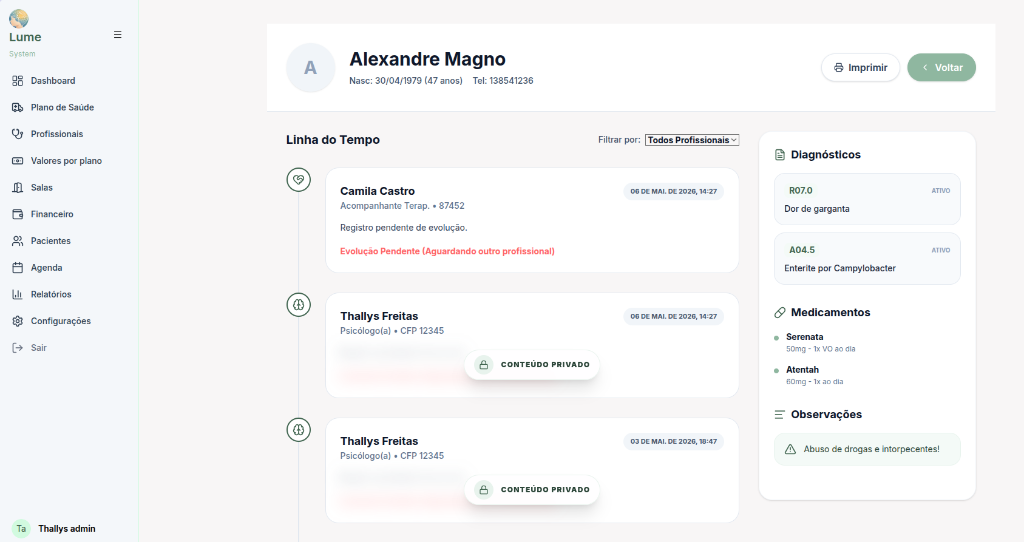Screen dimensions: 1024x542
Task: Open the Dashboard grid icon
Action: (18, 81)
